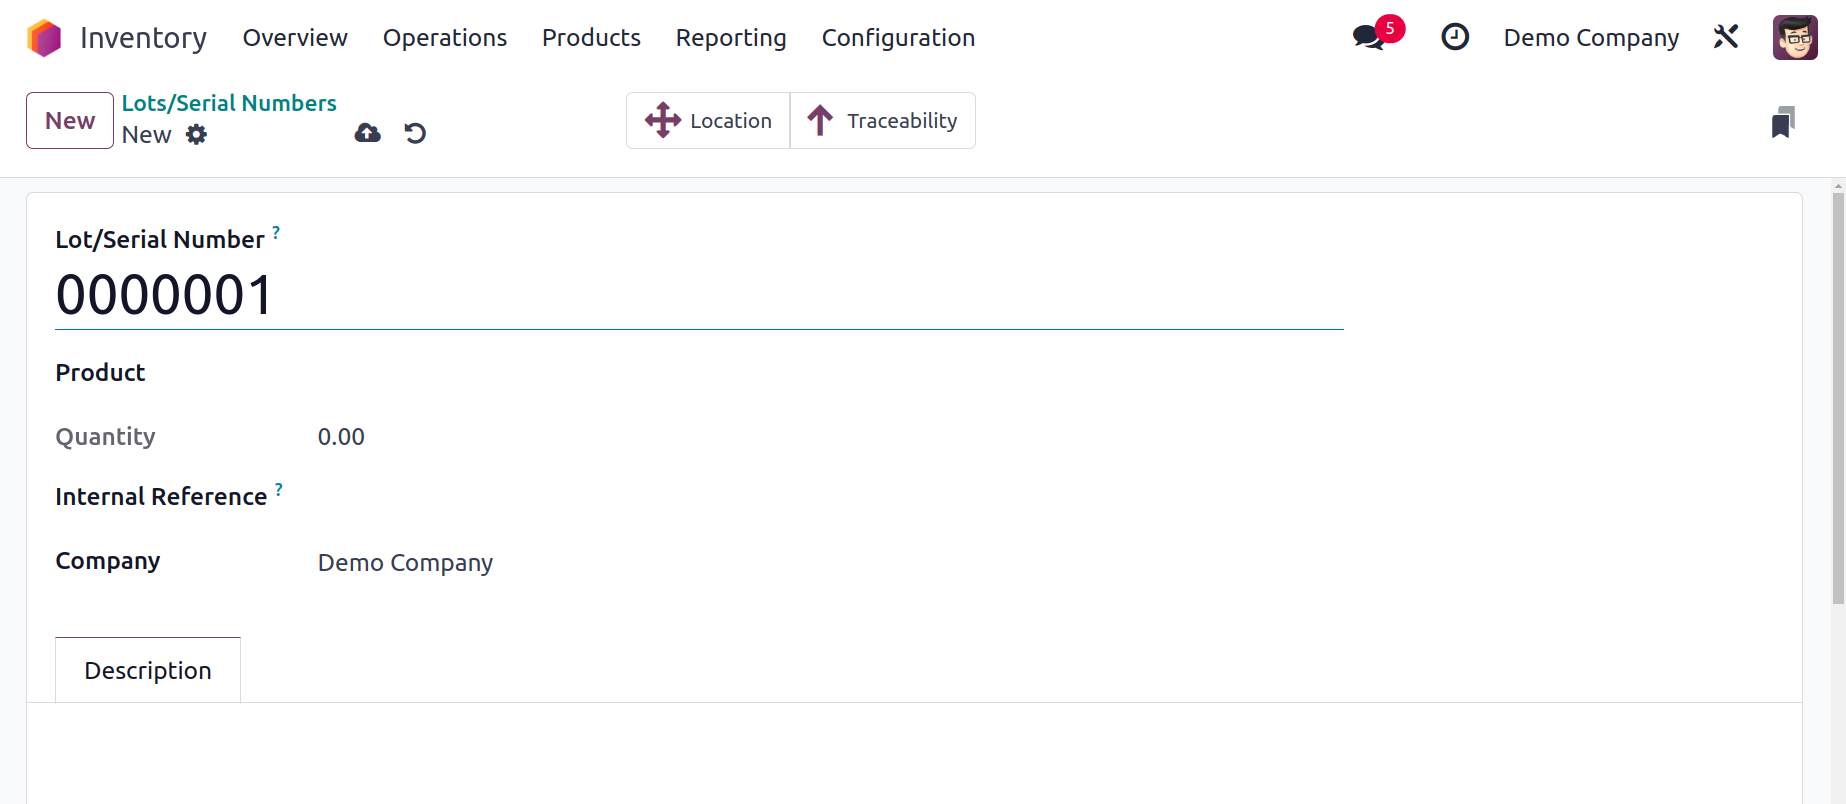Click the cloud upload save icon
Image resolution: width=1846 pixels, height=804 pixels.
pos(368,133)
